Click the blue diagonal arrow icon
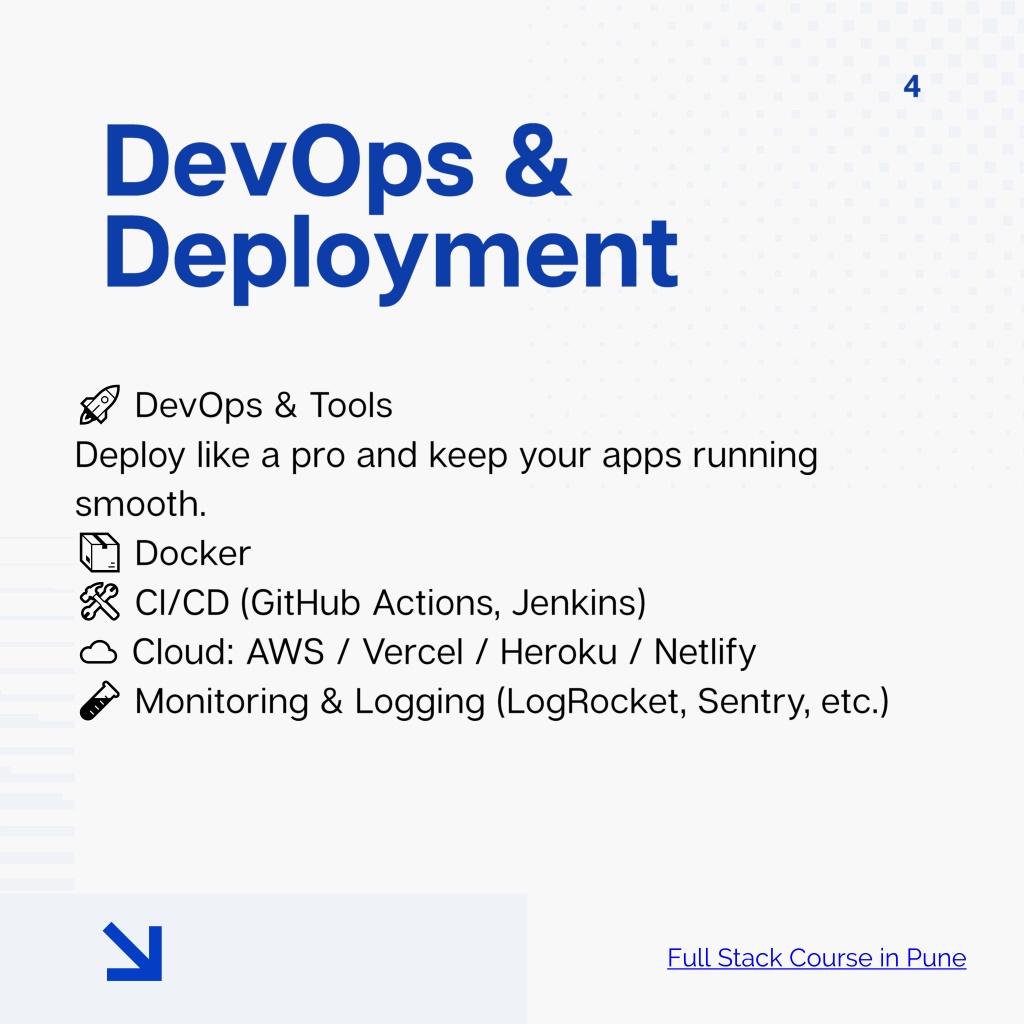 click(133, 952)
